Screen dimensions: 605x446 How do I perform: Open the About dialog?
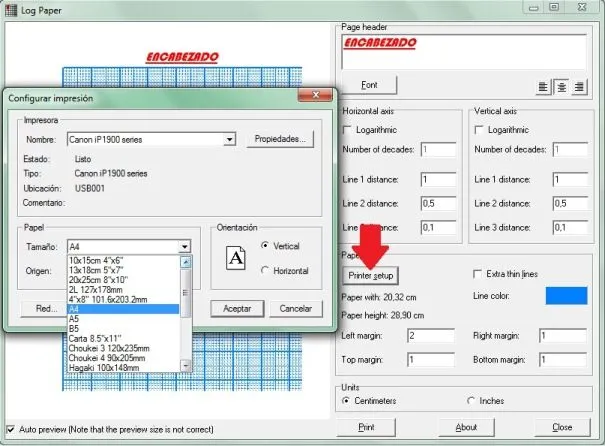[x=466, y=427]
